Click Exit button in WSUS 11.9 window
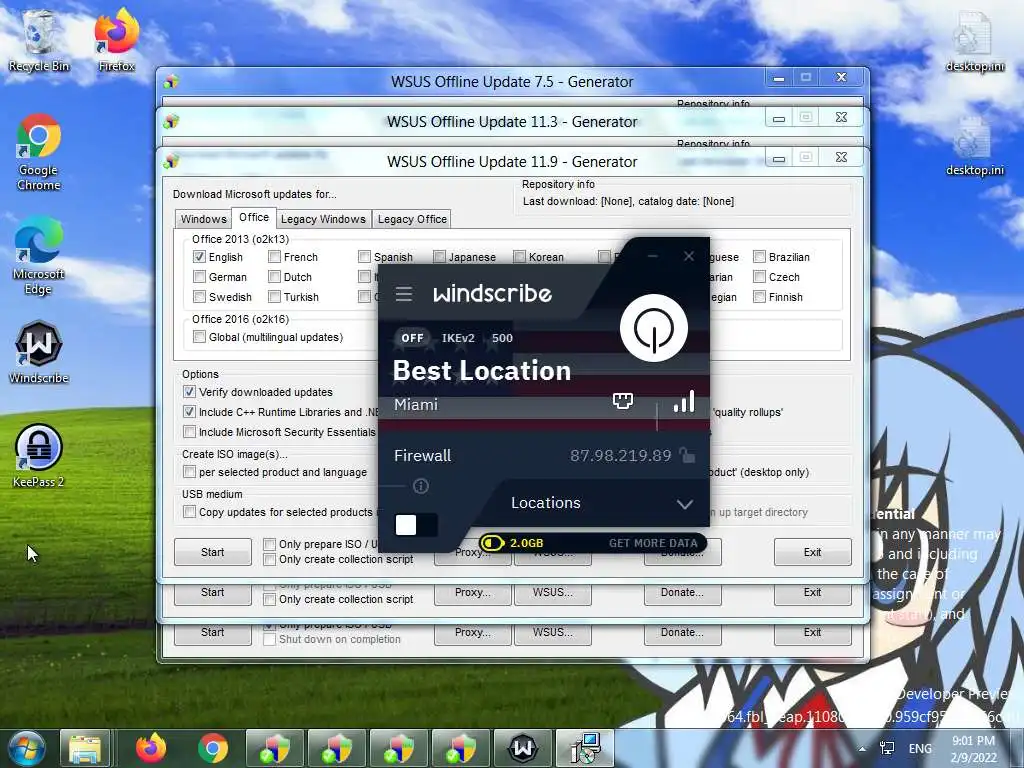 coord(812,552)
